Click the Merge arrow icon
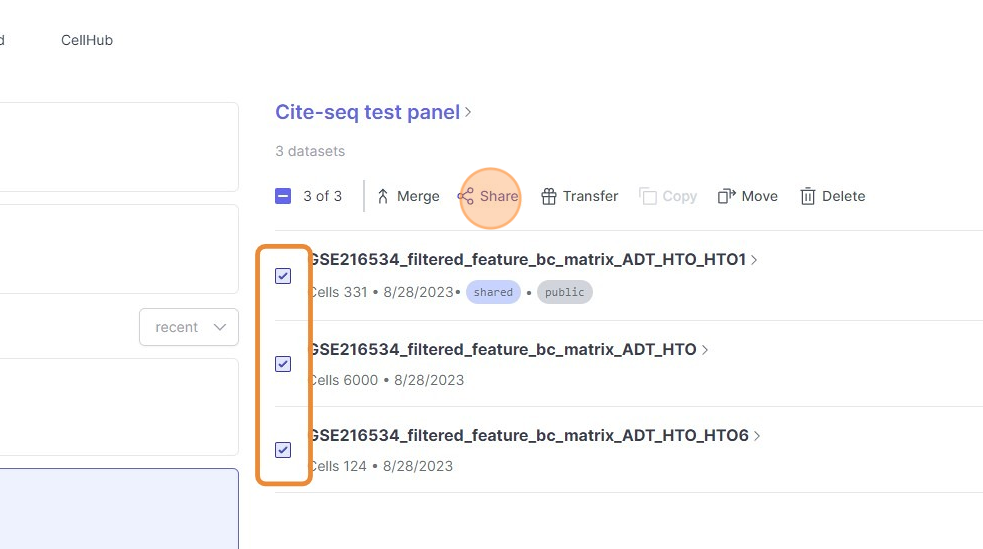The height and width of the screenshot is (549, 983). pyautogui.click(x=383, y=196)
